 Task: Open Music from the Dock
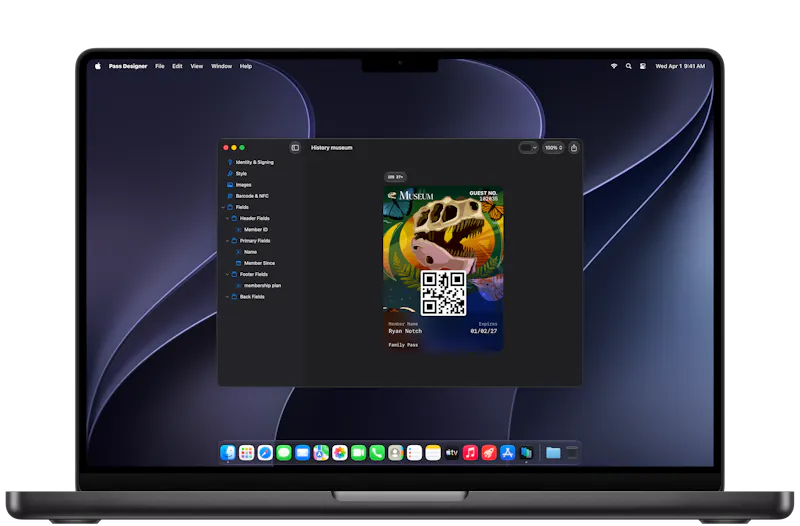click(x=470, y=453)
